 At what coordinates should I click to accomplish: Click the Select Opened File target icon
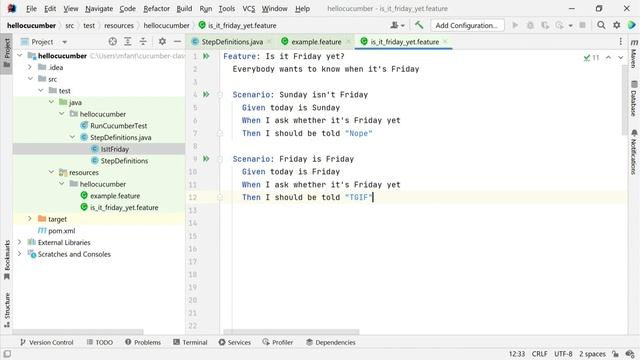click(113, 42)
